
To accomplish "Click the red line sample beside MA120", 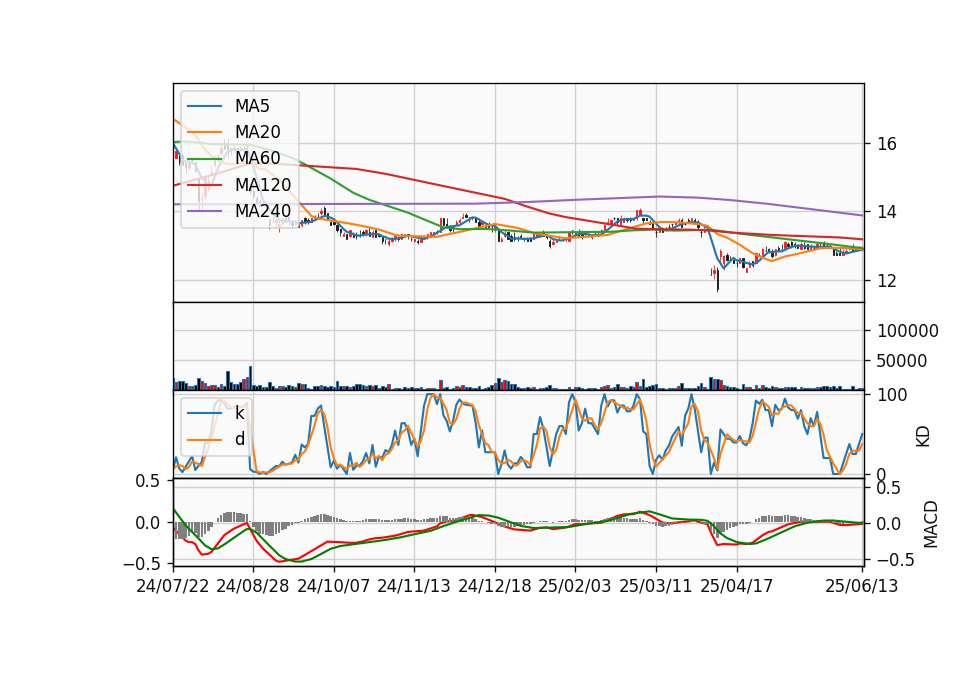I will [204, 185].
